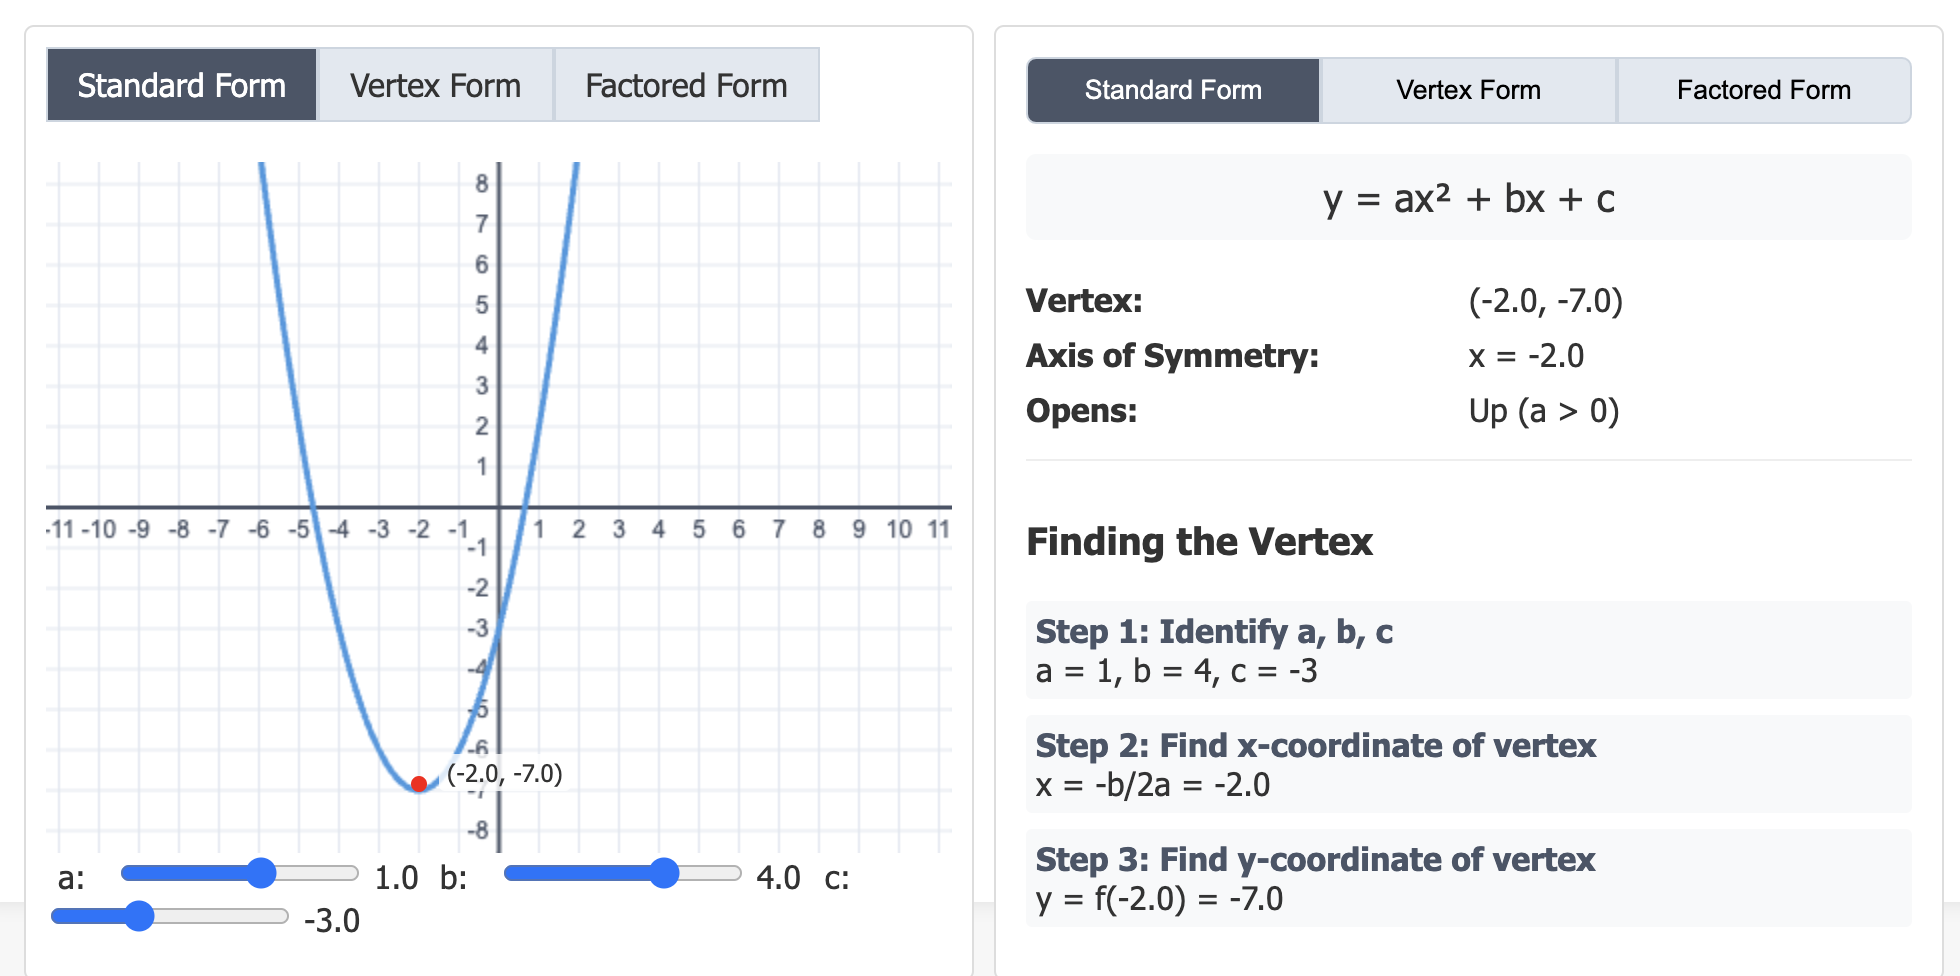Click the red vertex point on the parabola
The image size is (1960, 976).
click(x=419, y=784)
